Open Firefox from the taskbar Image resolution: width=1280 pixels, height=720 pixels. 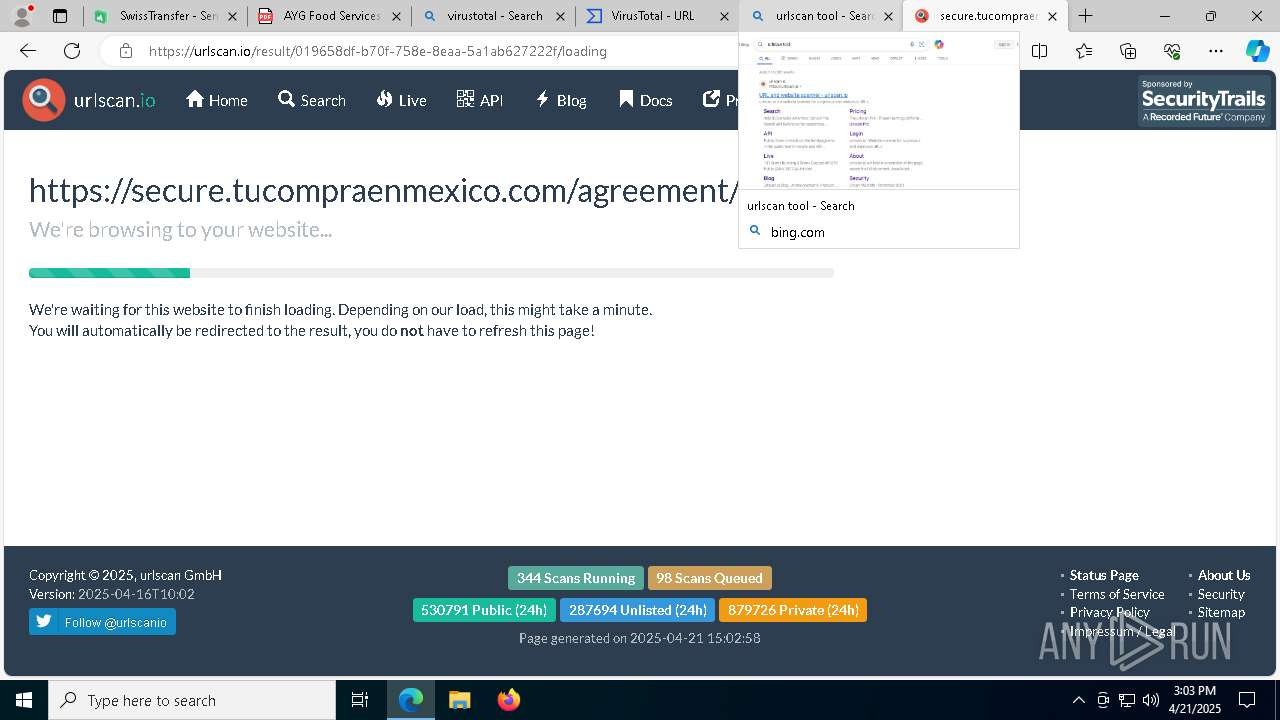pyautogui.click(x=508, y=700)
